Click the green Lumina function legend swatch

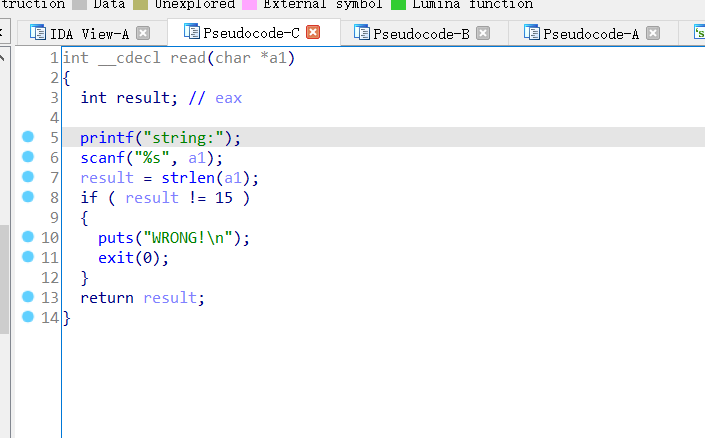click(398, 5)
